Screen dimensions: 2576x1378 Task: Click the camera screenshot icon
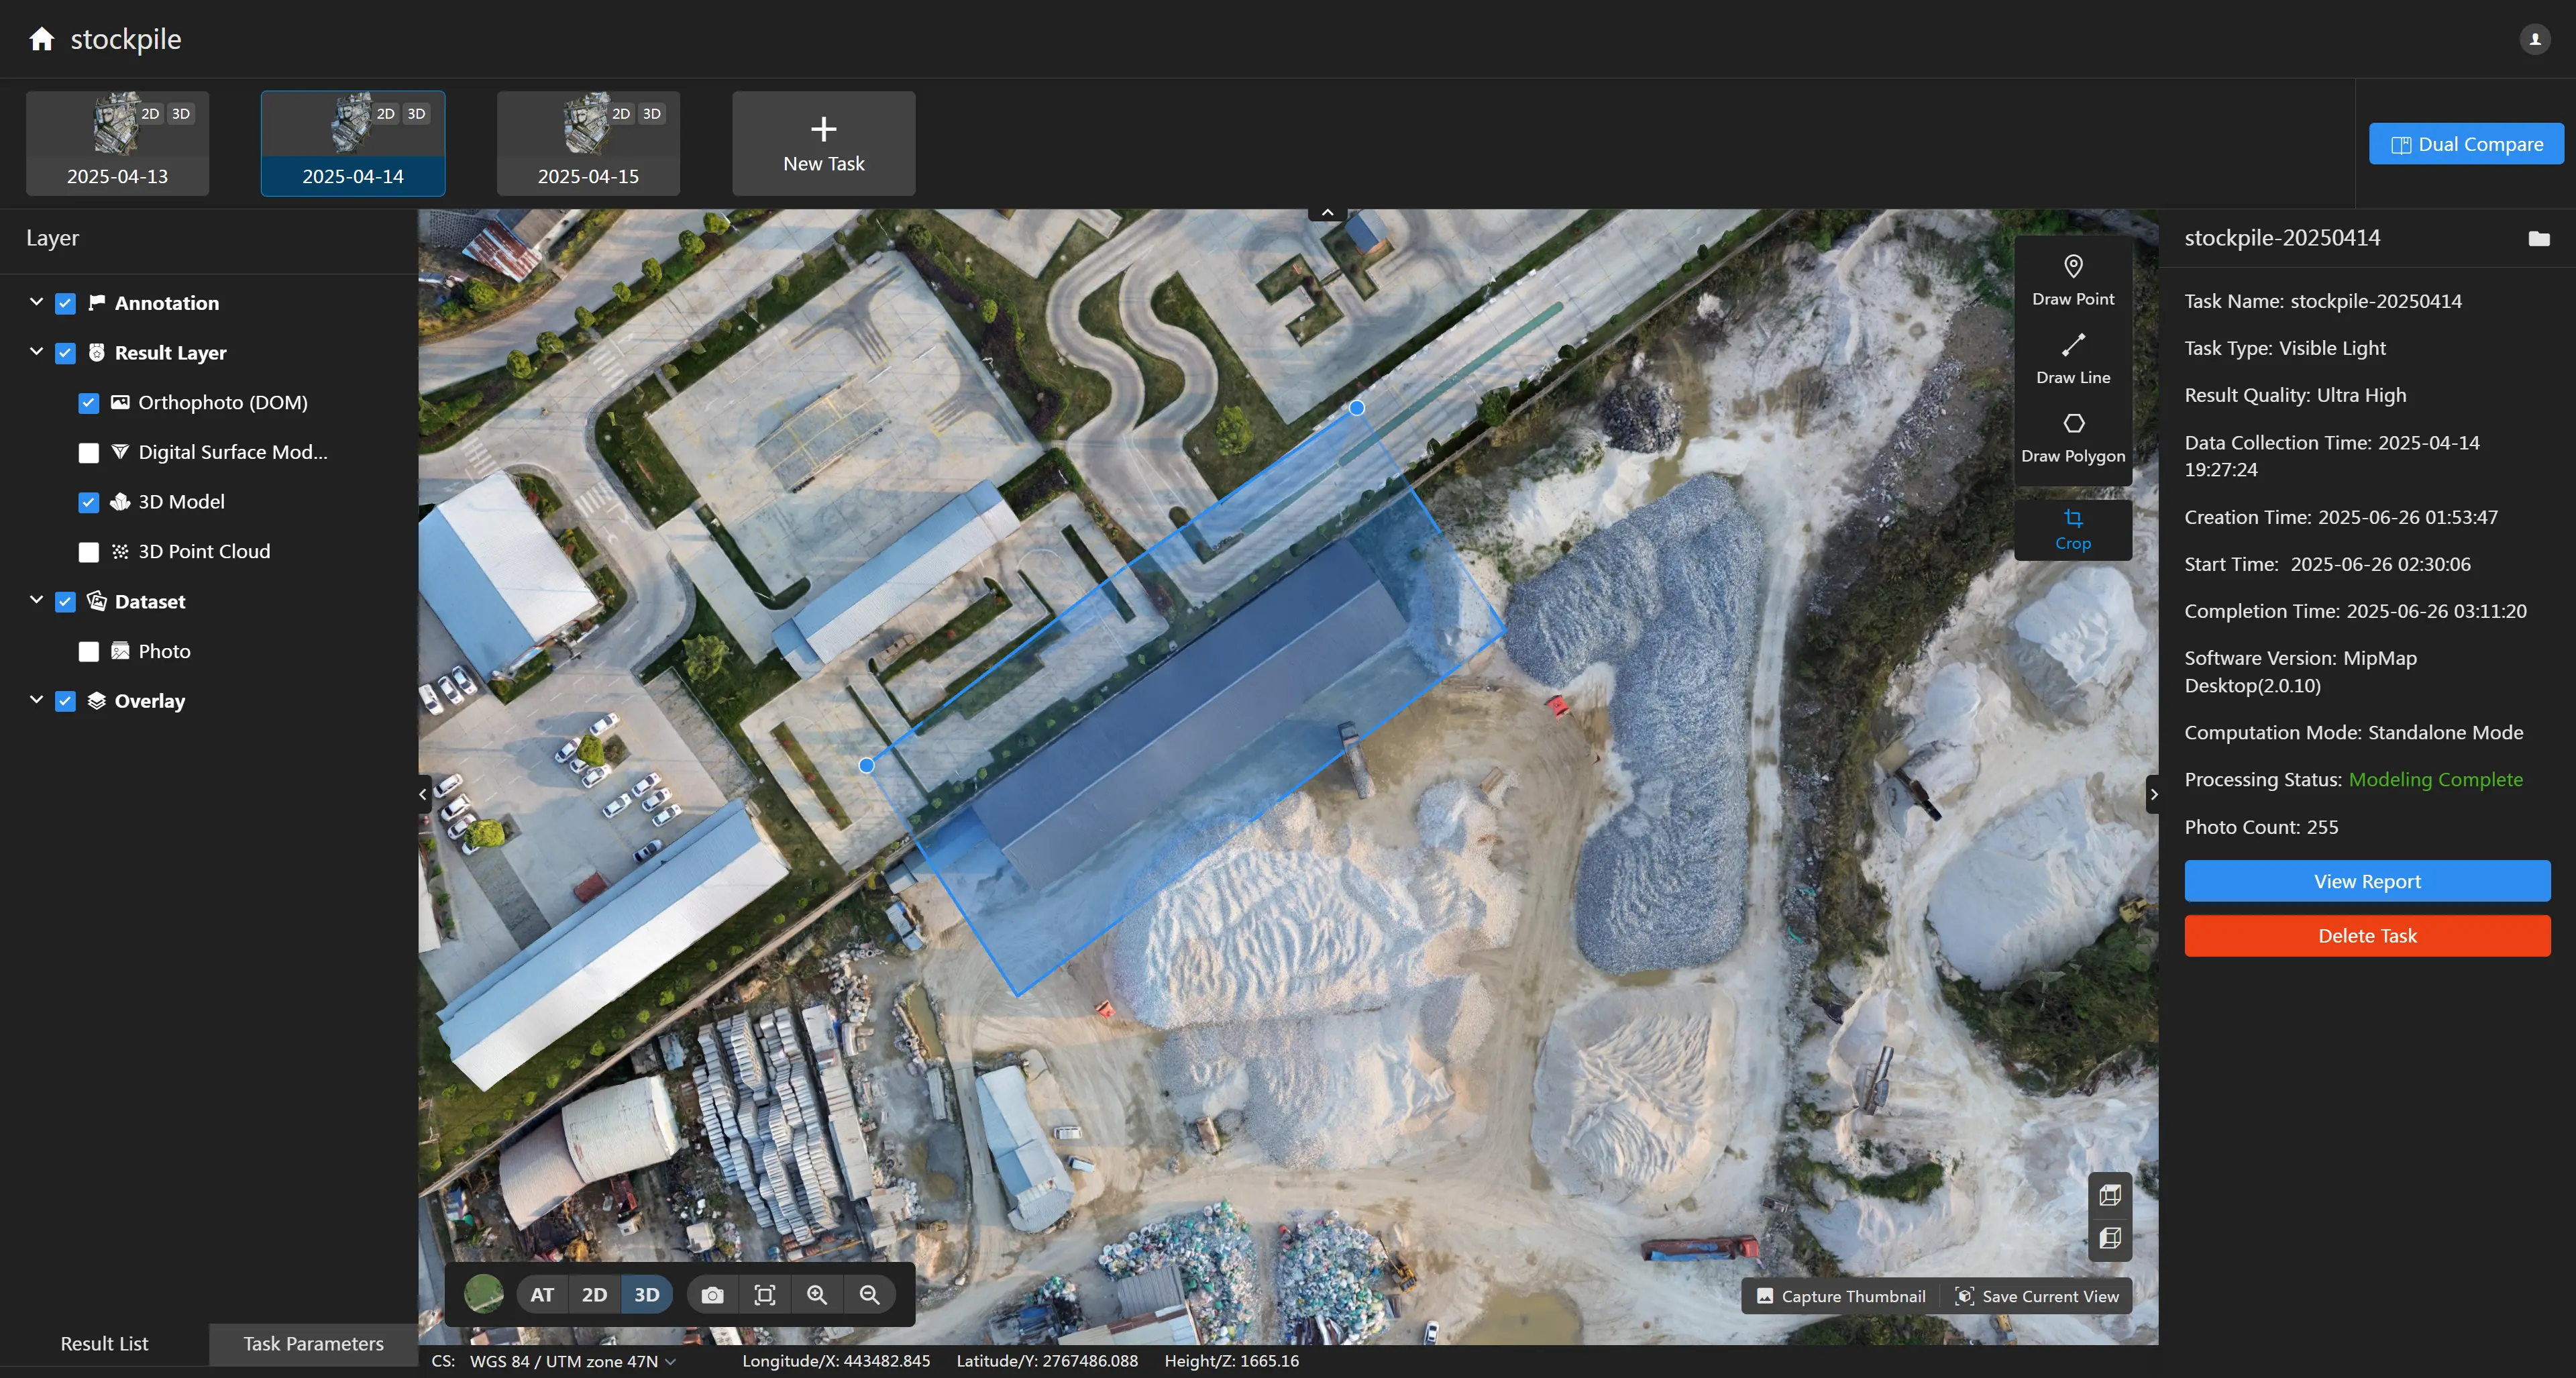pyautogui.click(x=712, y=1294)
